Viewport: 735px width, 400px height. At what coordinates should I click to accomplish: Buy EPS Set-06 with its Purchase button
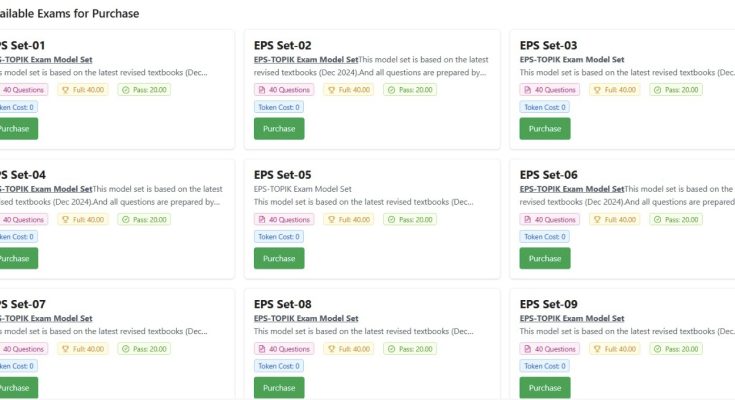(545, 259)
